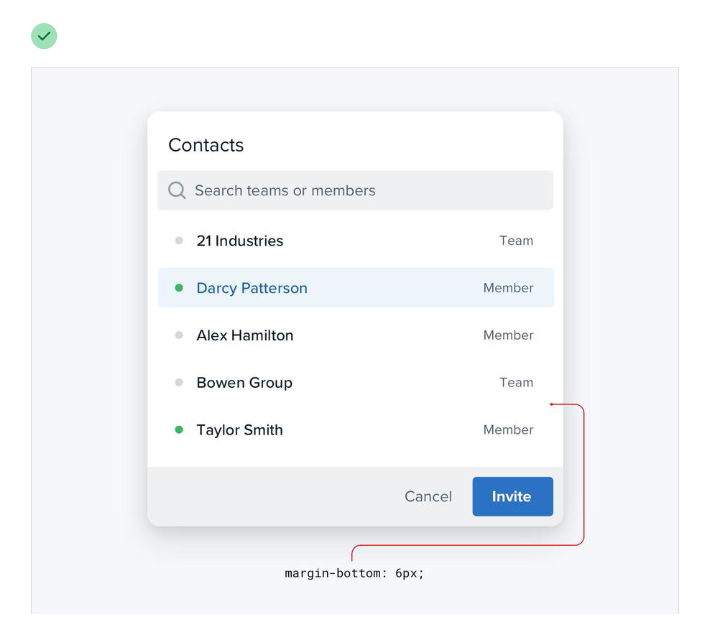Click Team label on Bowen Group row
This screenshot has height=628, width=714.
click(516, 382)
